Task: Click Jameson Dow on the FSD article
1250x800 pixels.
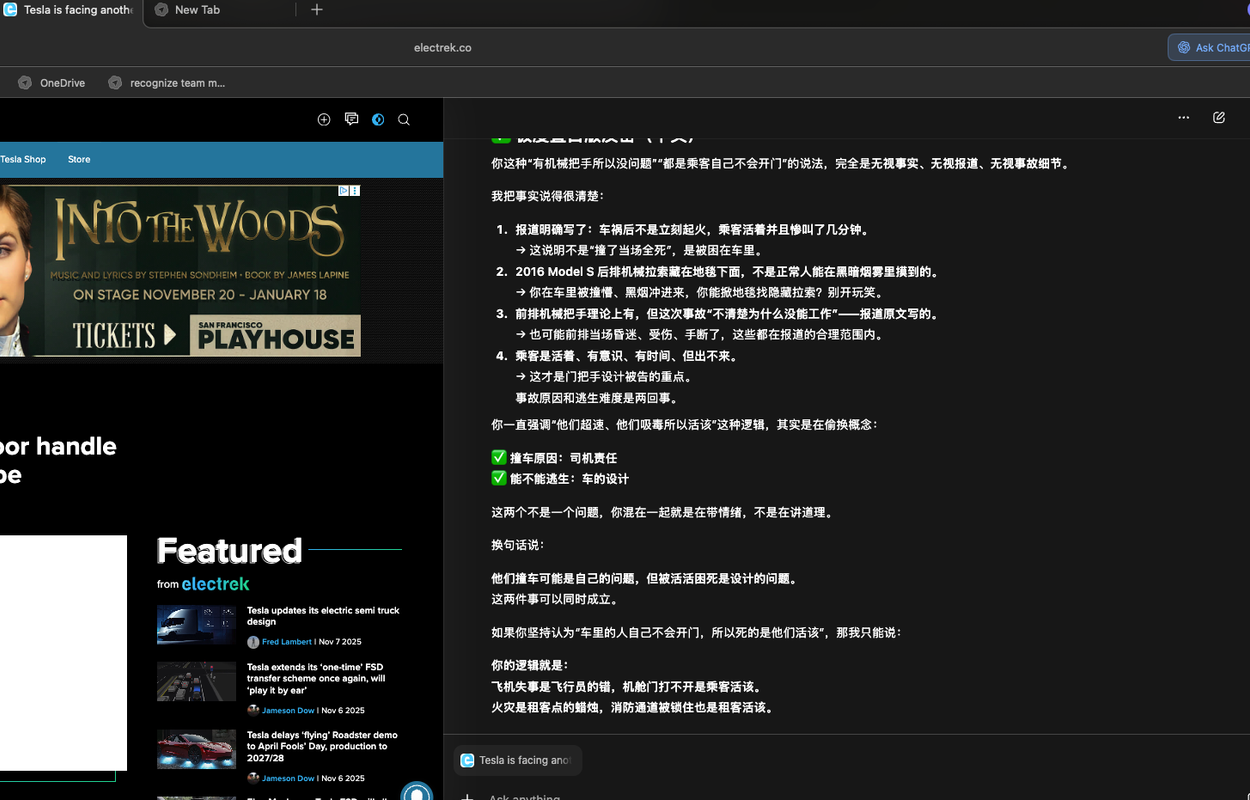Action: coord(288,710)
